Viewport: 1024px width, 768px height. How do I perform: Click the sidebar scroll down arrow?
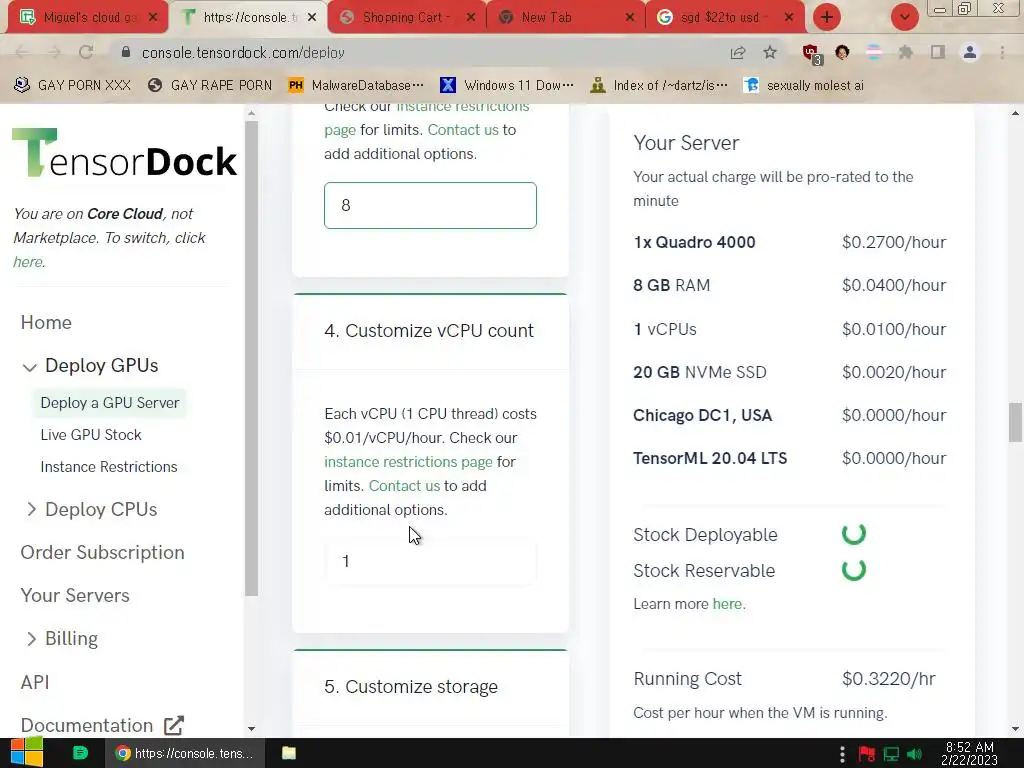pyautogui.click(x=251, y=729)
